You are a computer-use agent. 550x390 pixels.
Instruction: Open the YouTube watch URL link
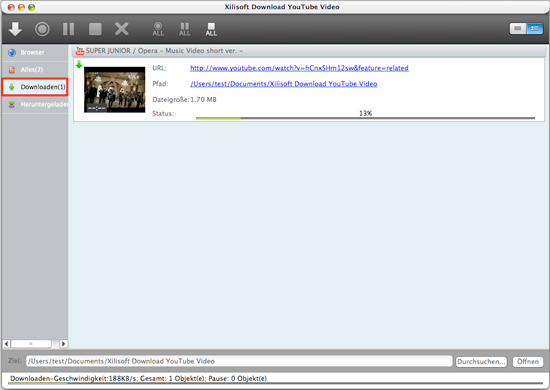[x=299, y=68]
